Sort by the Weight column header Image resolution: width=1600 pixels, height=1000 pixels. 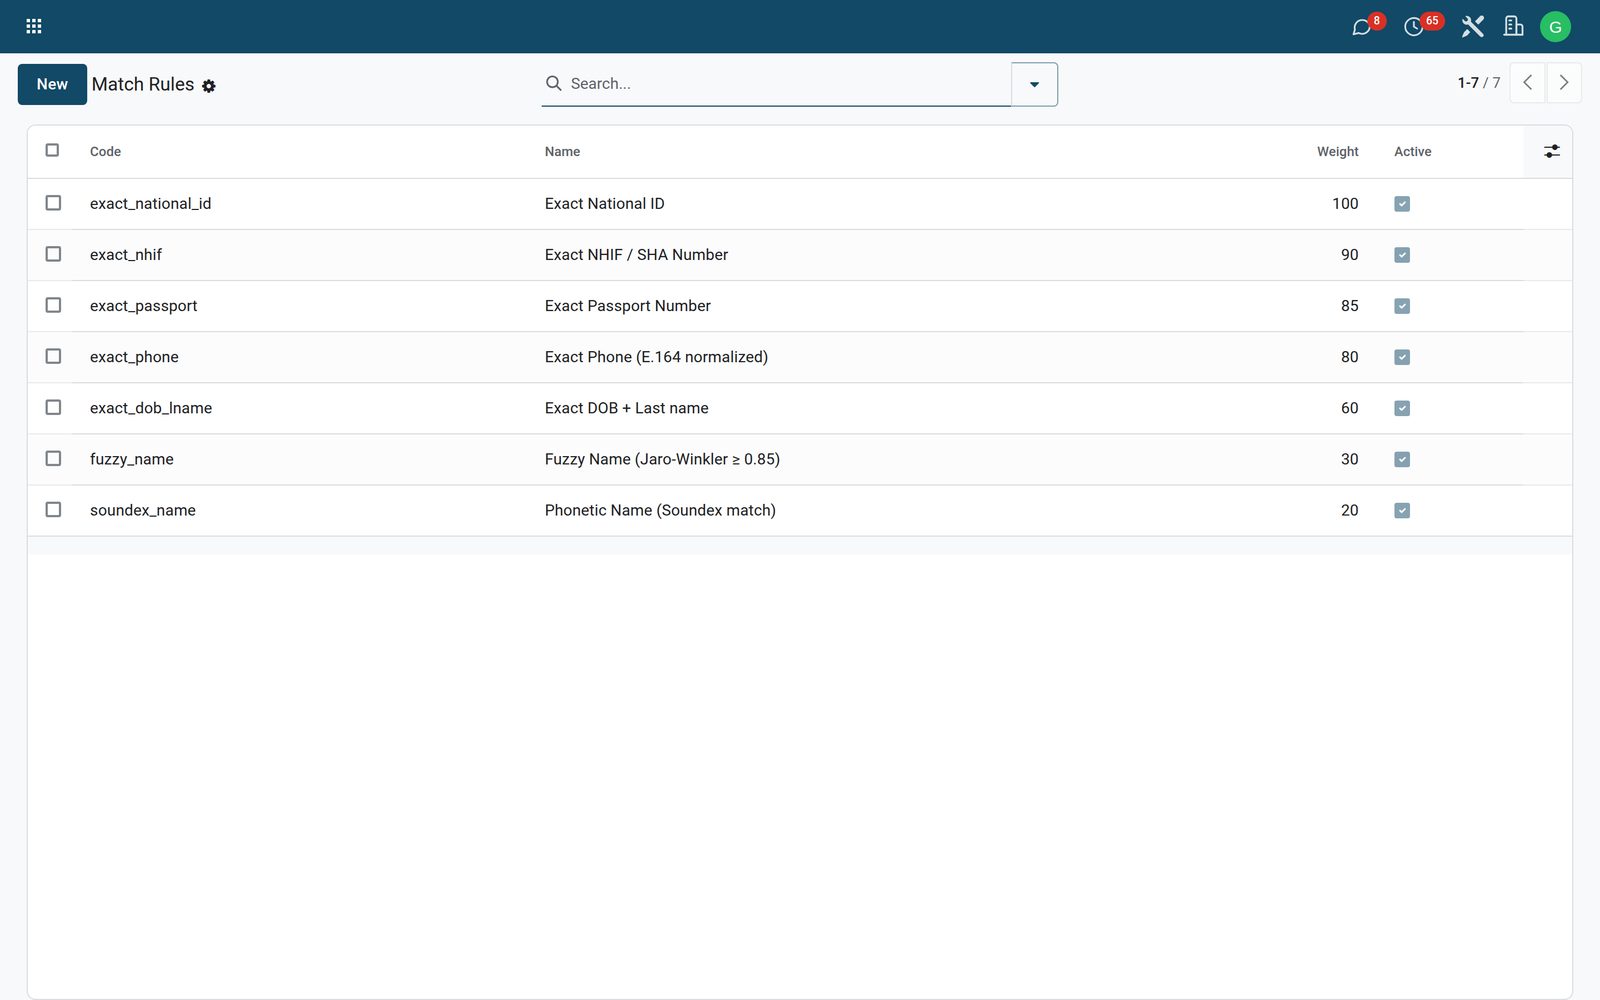[x=1337, y=152]
